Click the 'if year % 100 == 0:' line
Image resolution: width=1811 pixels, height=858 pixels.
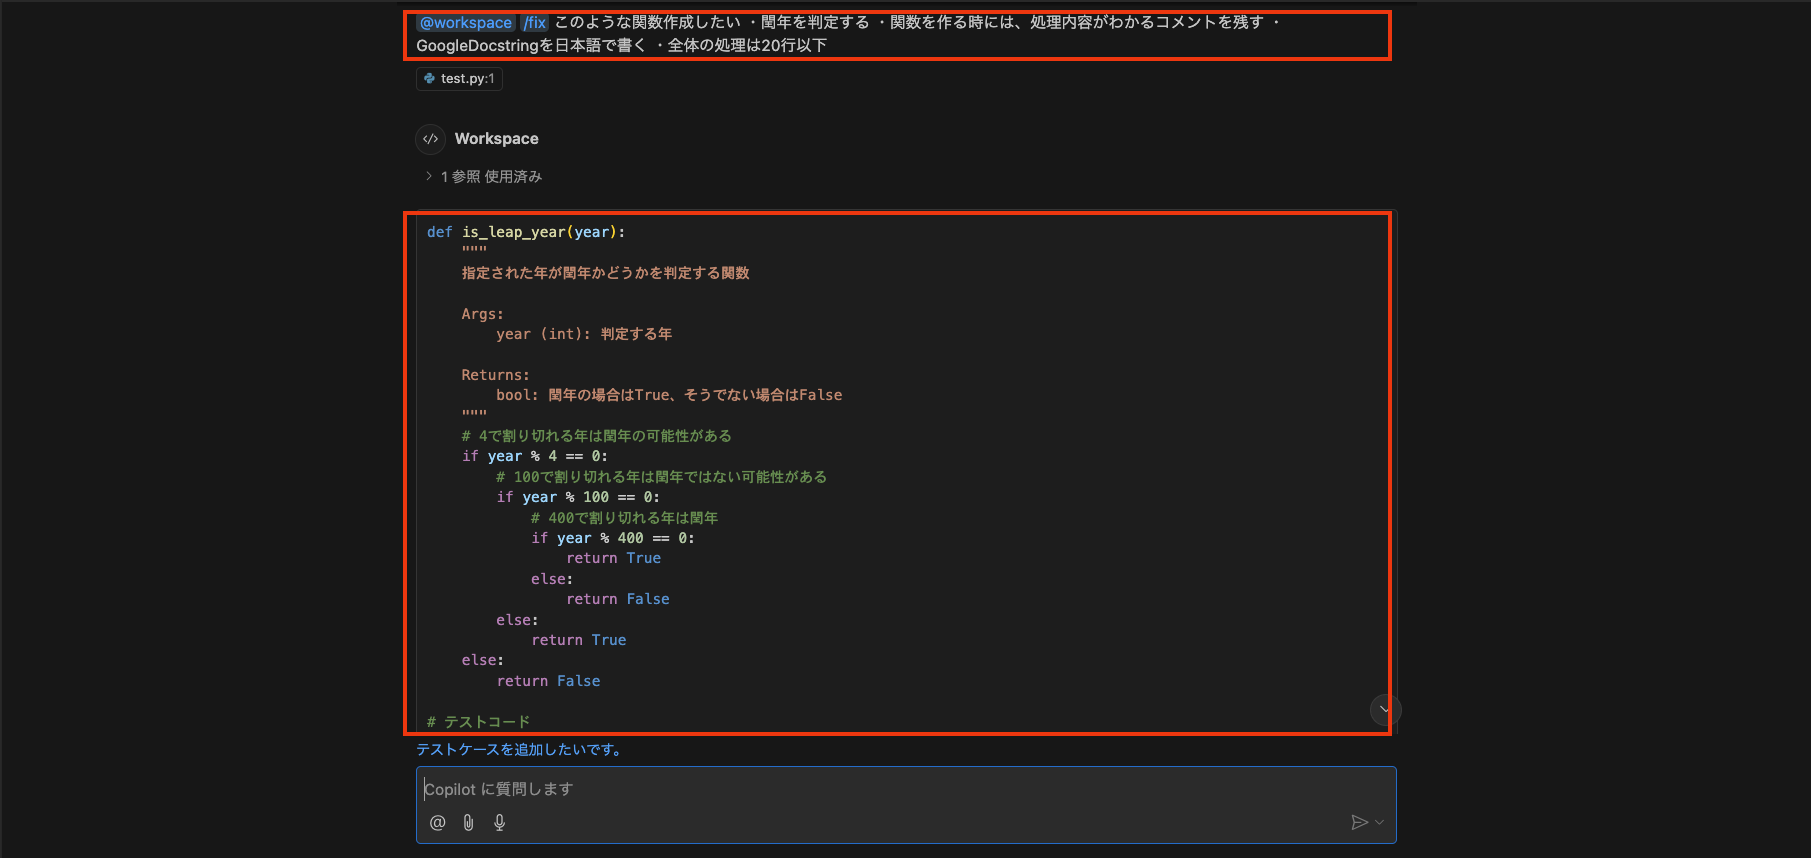point(578,497)
